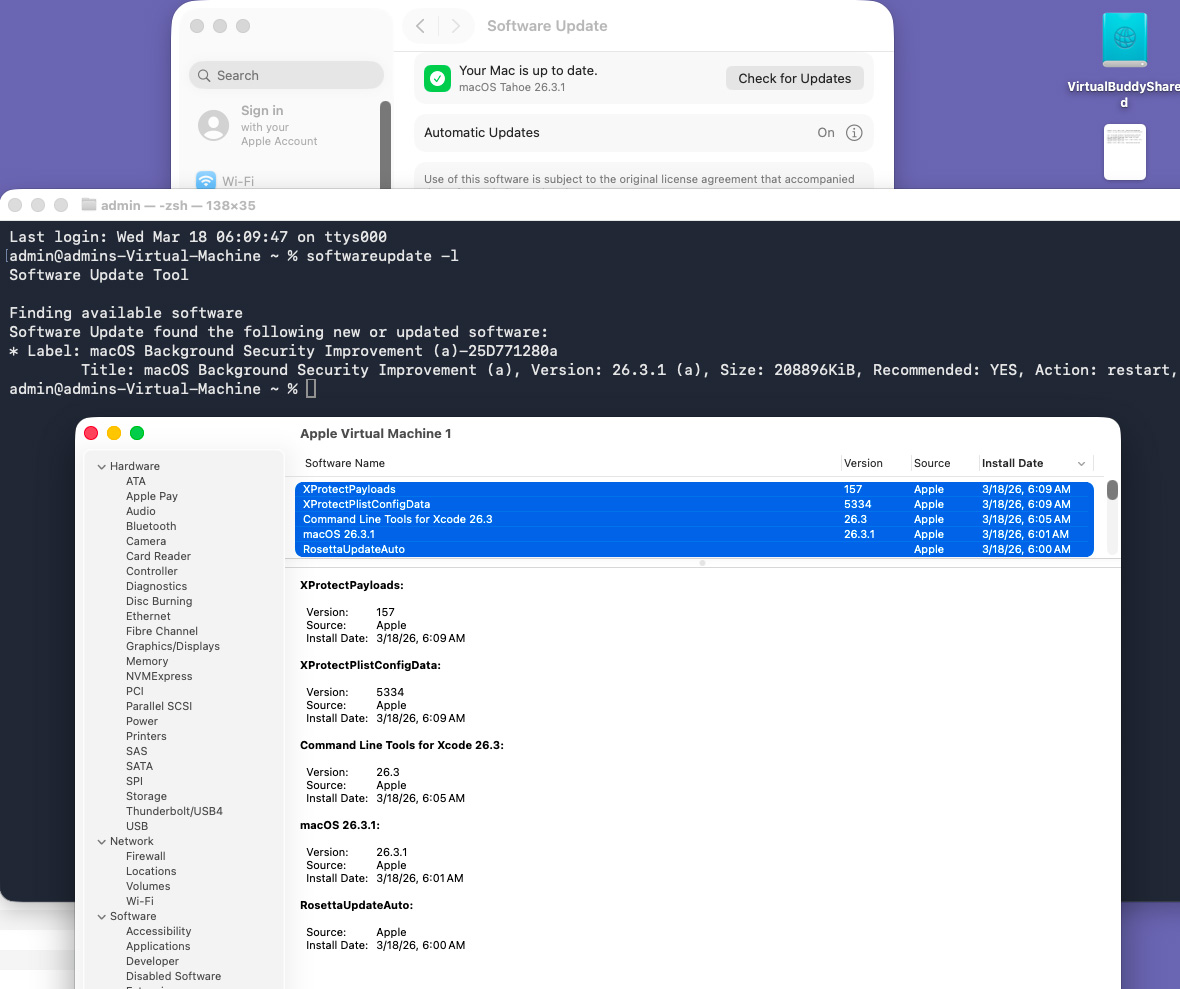
Task: Select Firewall under Network
Action: coord(145,857)
